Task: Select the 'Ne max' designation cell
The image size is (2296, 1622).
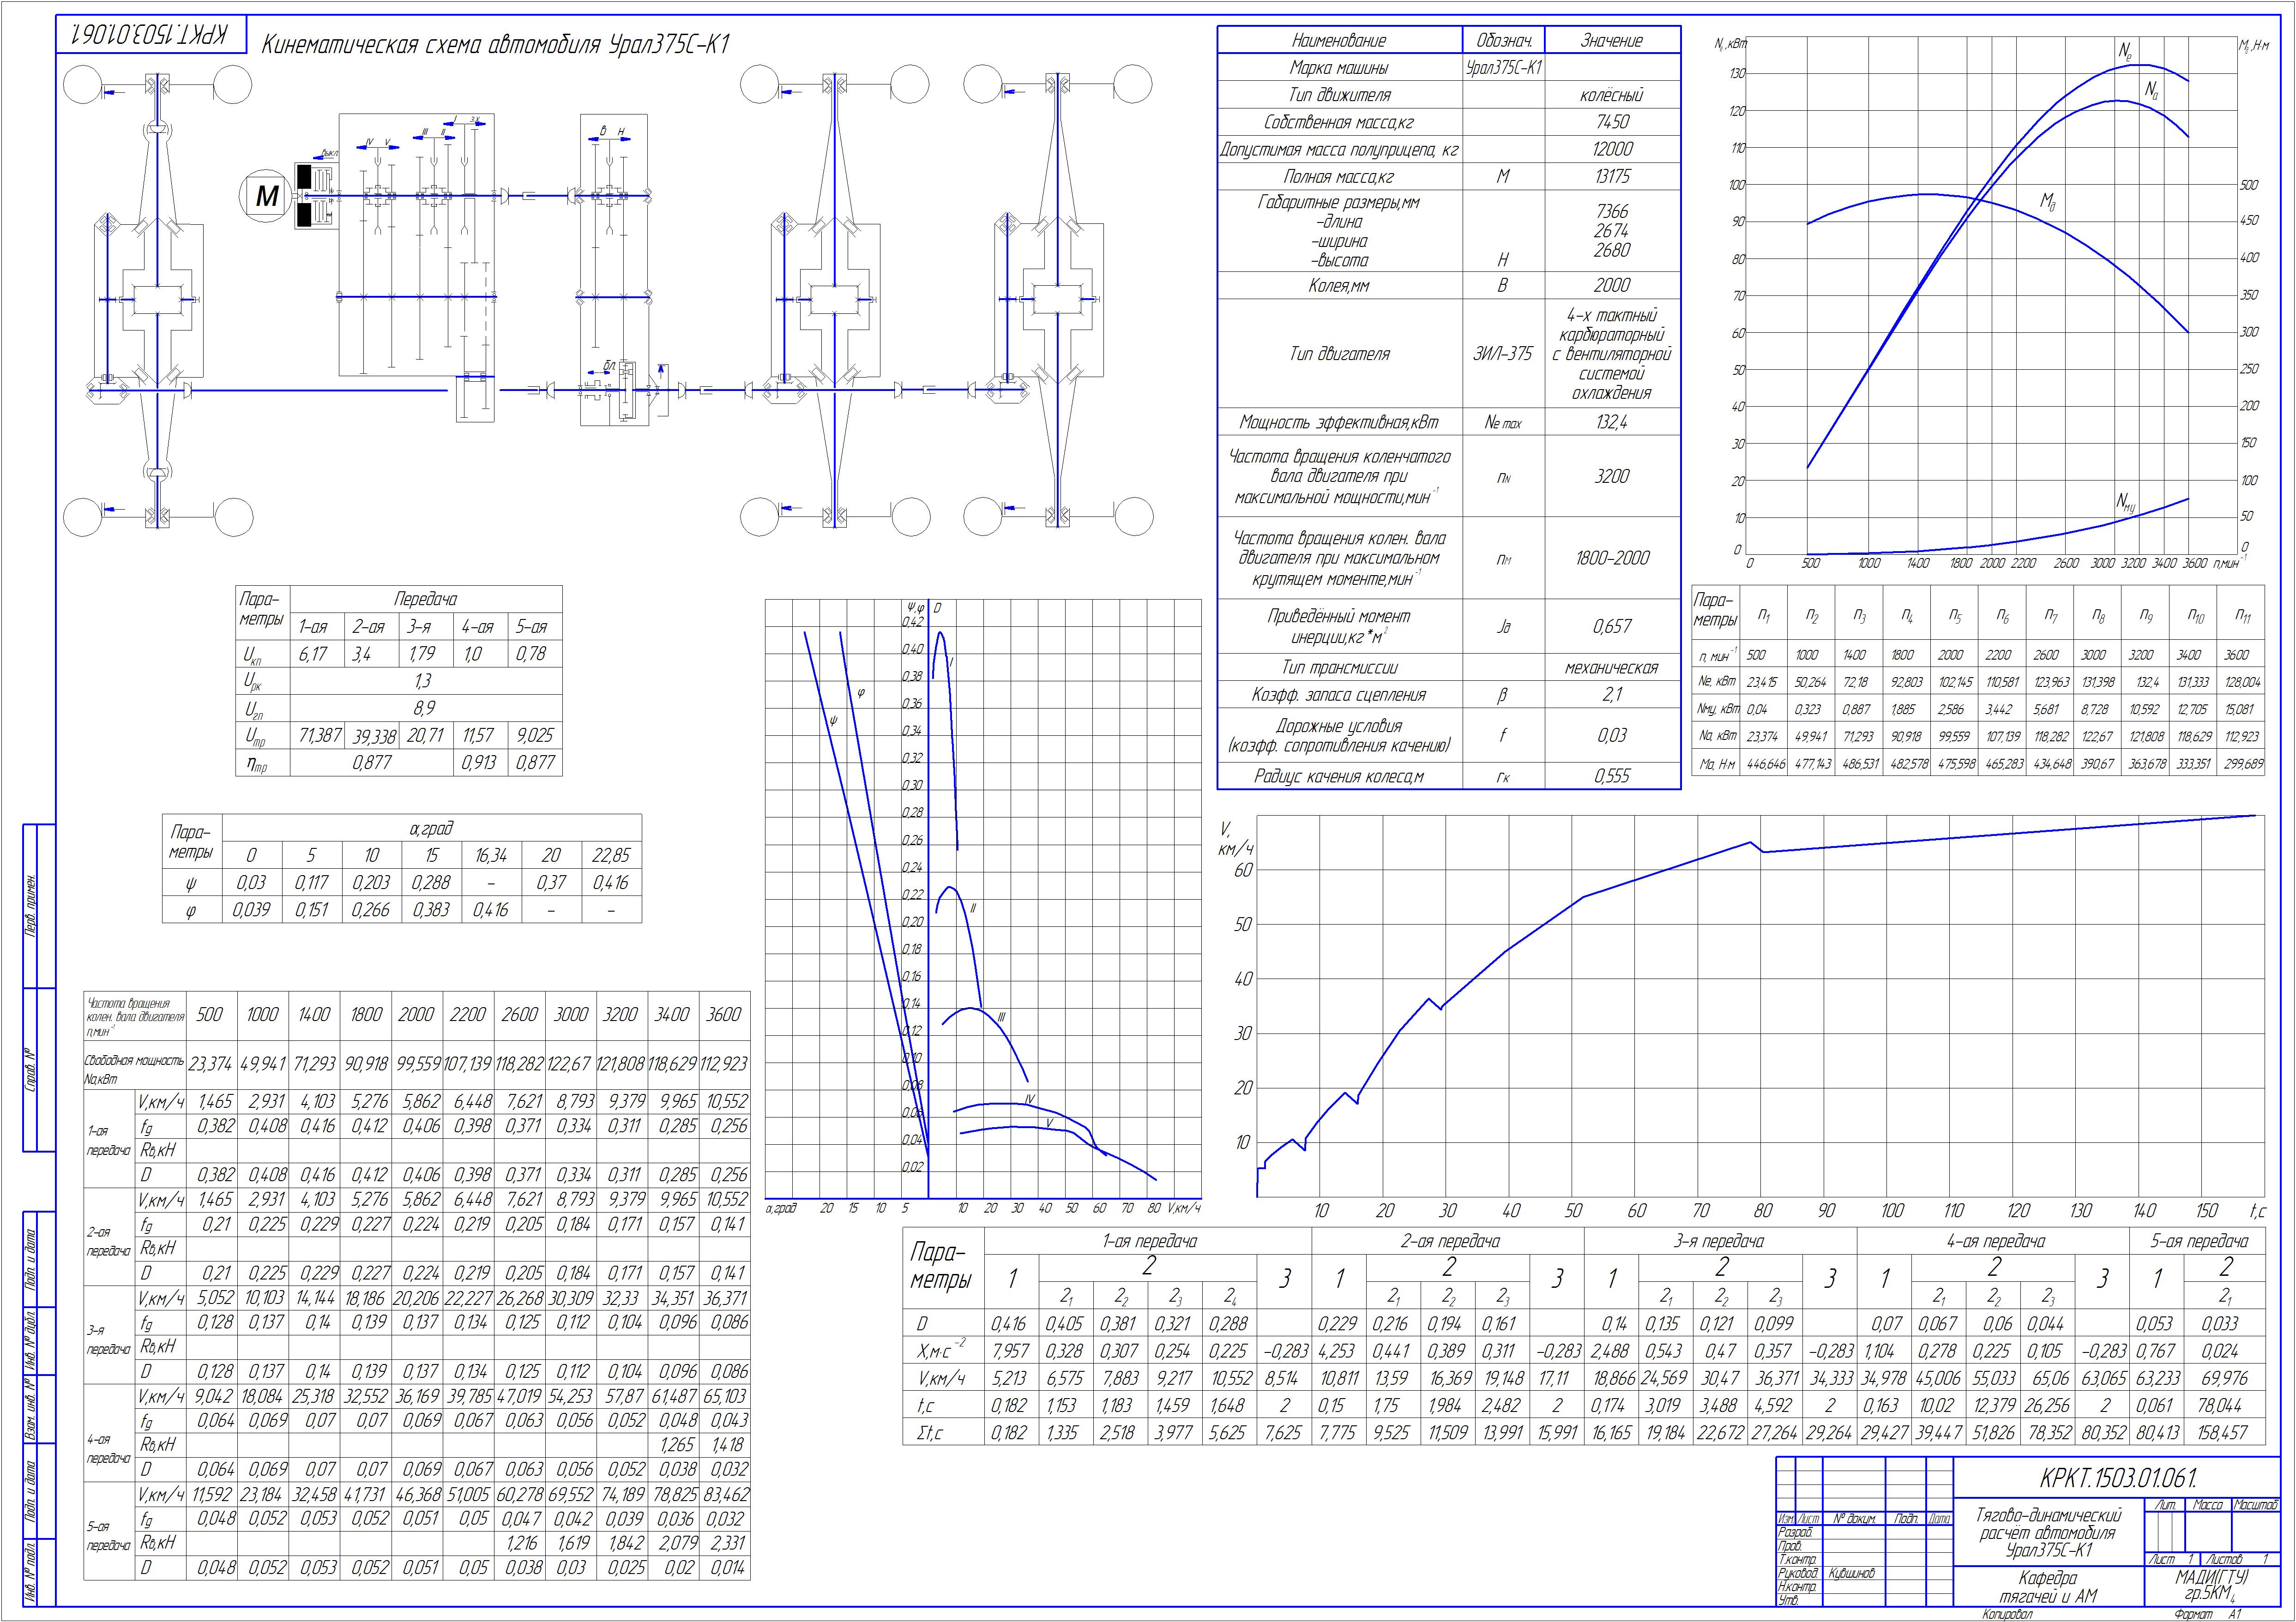Action: coord(1503,423)
